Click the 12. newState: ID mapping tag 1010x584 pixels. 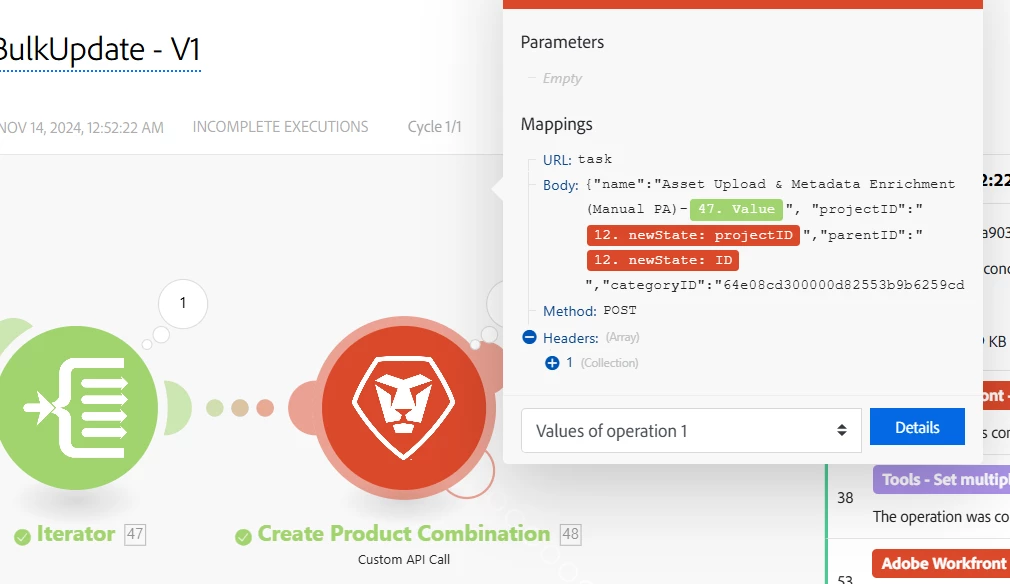(663, 260)
